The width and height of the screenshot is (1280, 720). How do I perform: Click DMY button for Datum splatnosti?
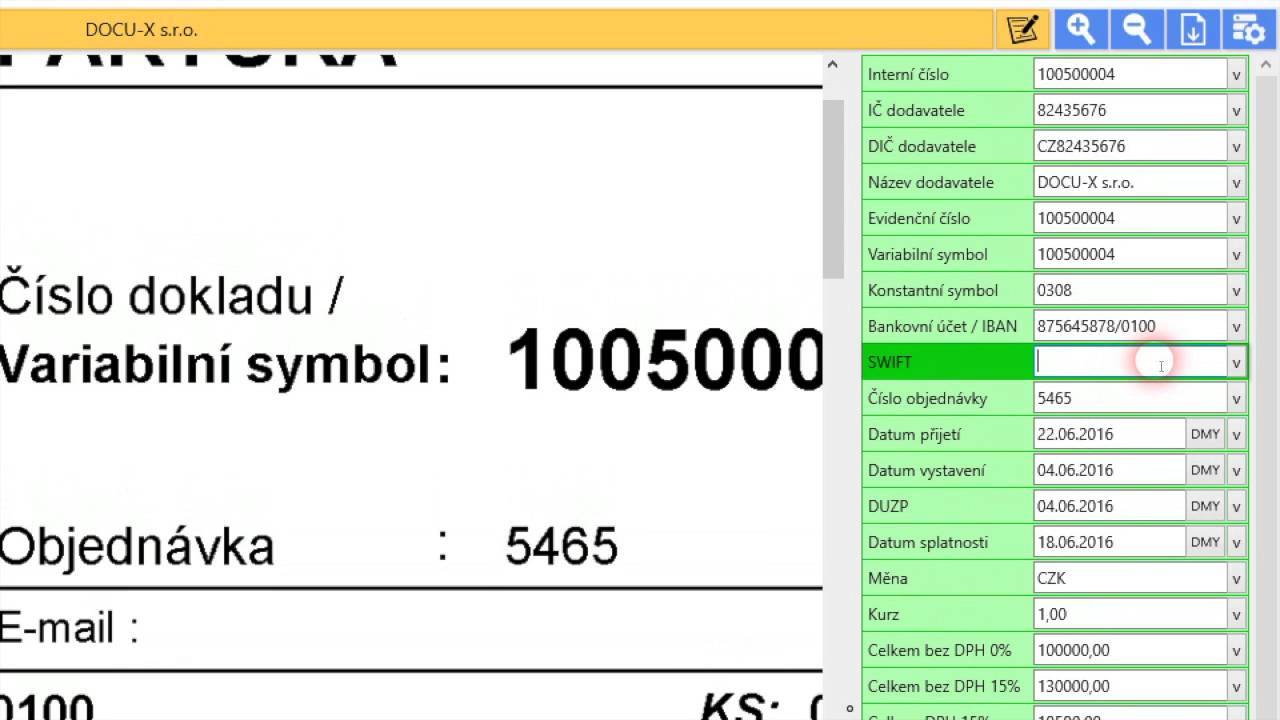pos(1205,542)
